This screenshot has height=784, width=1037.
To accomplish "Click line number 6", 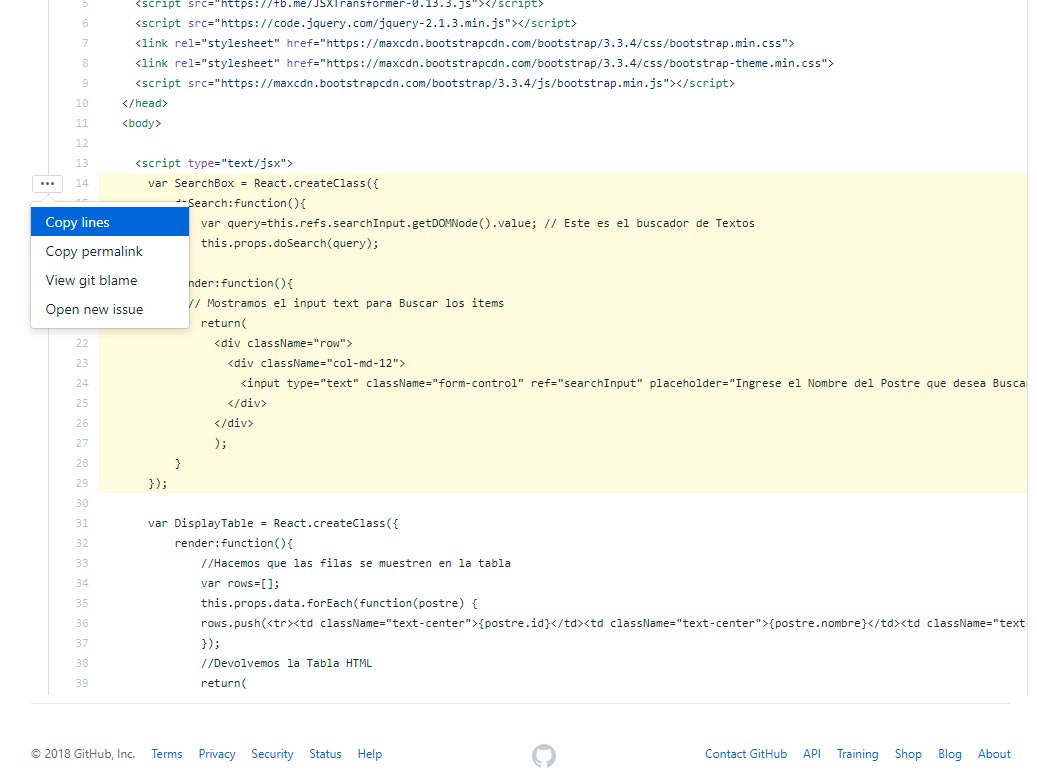I will coord(85,23).
